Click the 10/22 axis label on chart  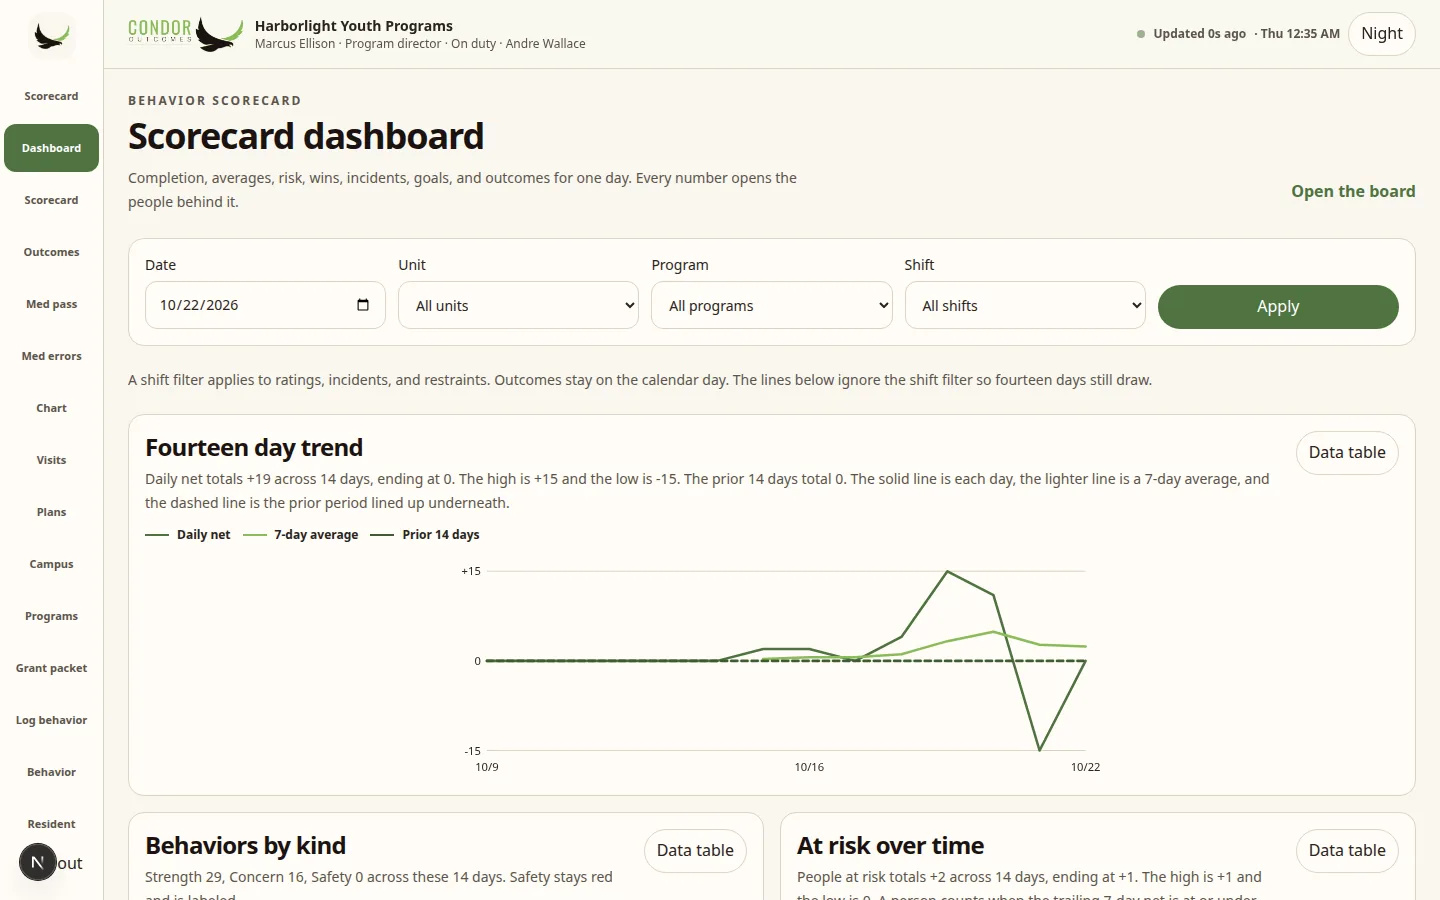coord(1085,767)
